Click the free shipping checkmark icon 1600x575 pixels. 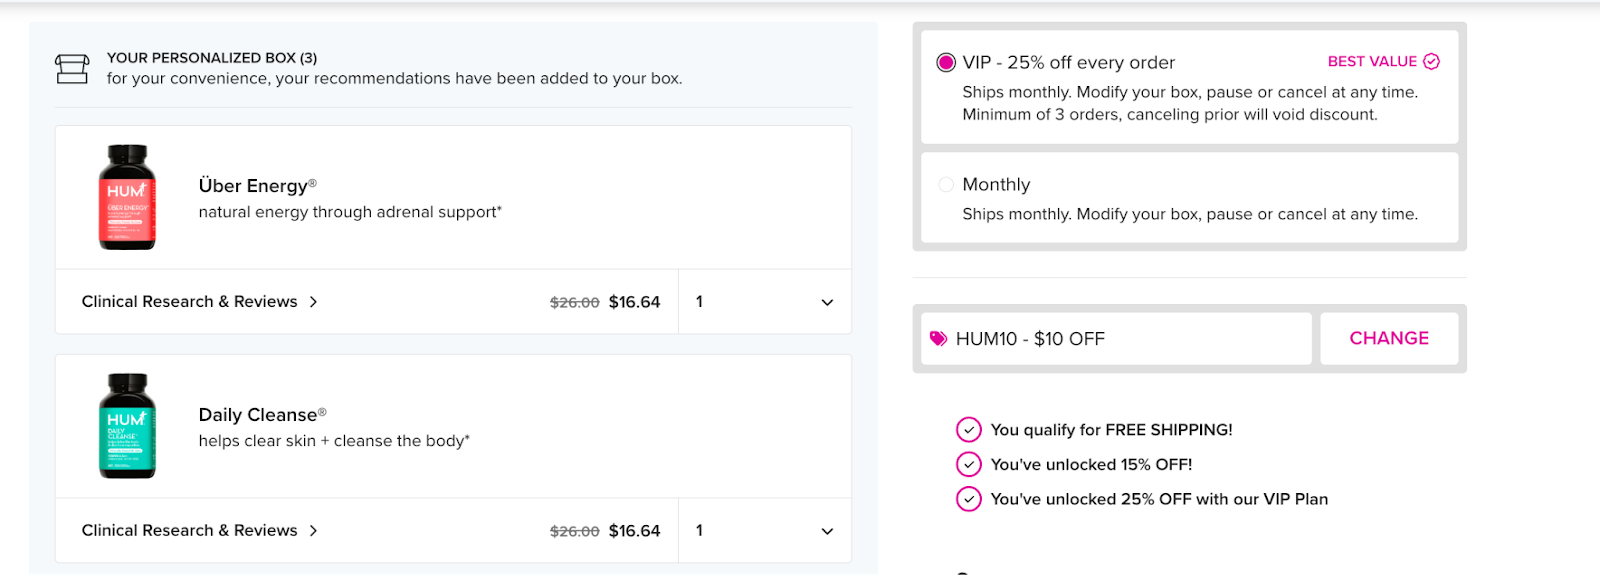(x=968, y=430)
